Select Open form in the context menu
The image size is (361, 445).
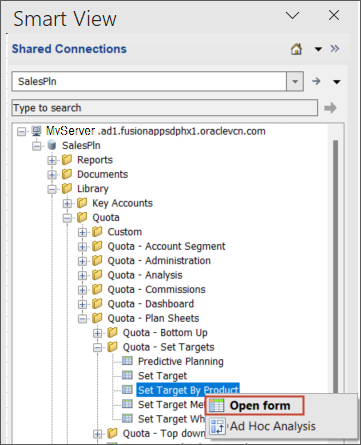(255, 406)
